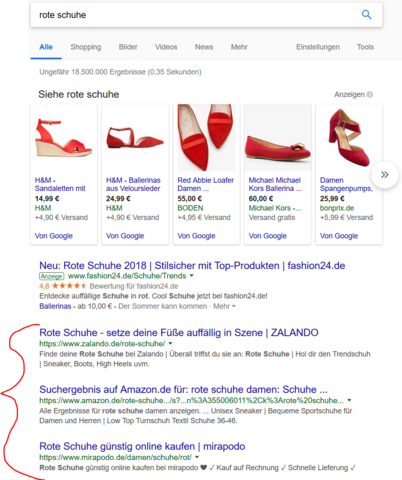The width and height of the screenshot is (402, 480).
Task: Expand the Mehr dropdown in fashion24 ad
Action: [x=224, y=306]
